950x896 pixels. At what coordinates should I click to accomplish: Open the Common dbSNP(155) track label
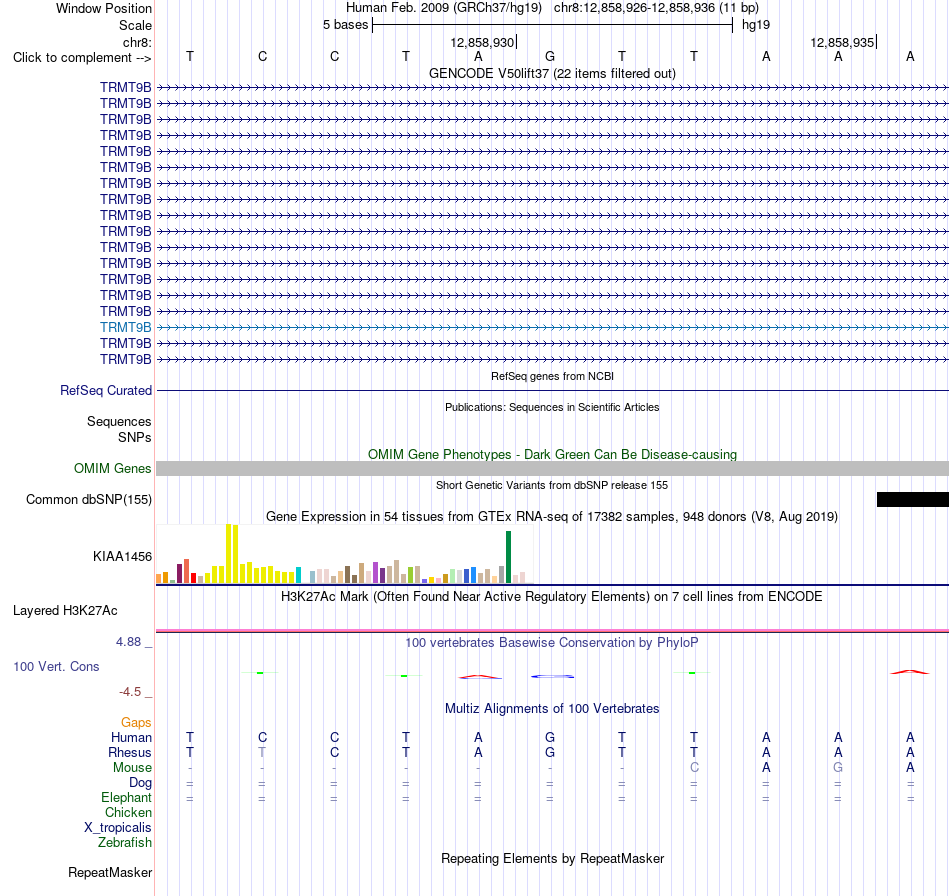point(88,499)
